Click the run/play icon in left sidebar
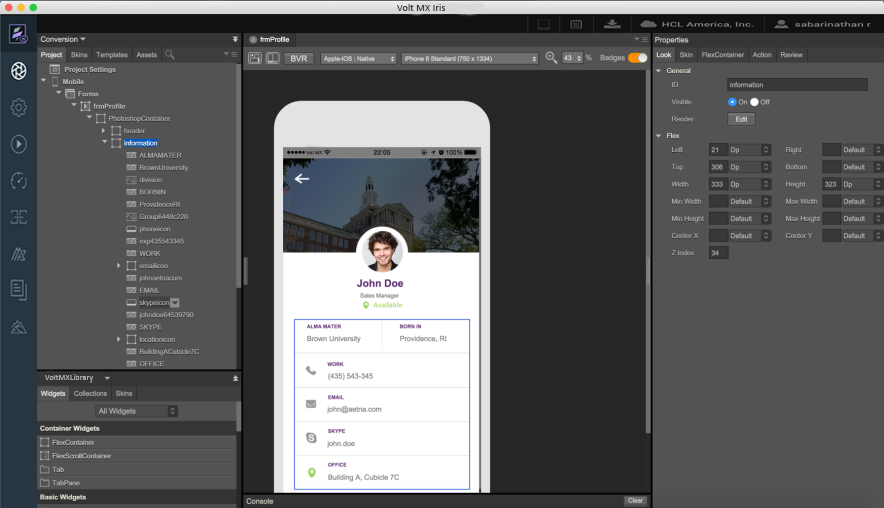Viewport: 884px width, 508px height. (18, 144)
